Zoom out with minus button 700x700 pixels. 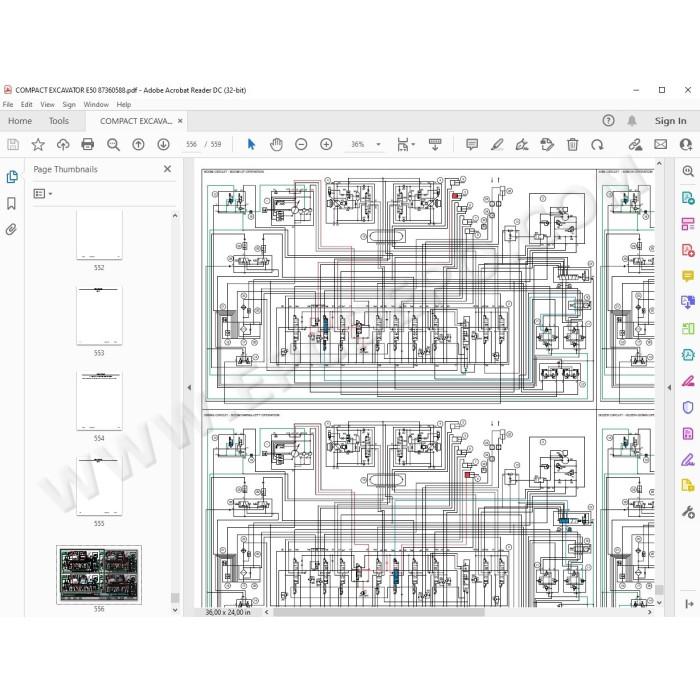(x=301, y=144)
